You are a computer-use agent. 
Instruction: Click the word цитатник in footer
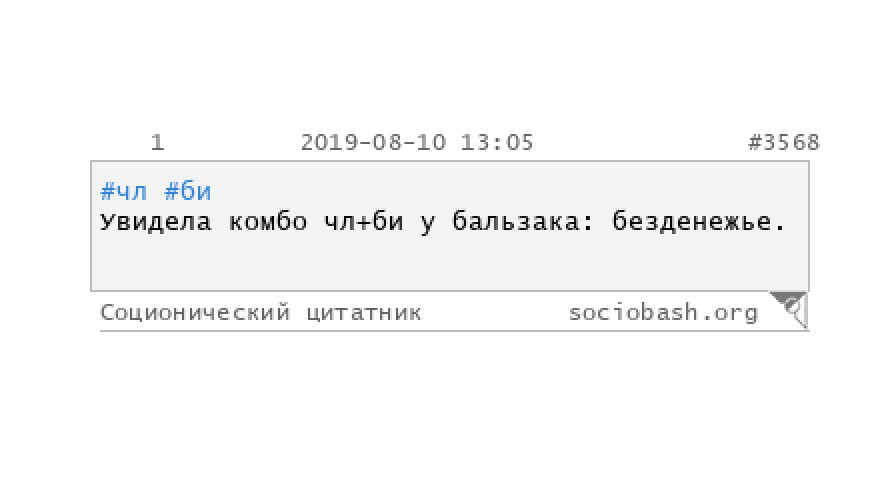[364, 312]
